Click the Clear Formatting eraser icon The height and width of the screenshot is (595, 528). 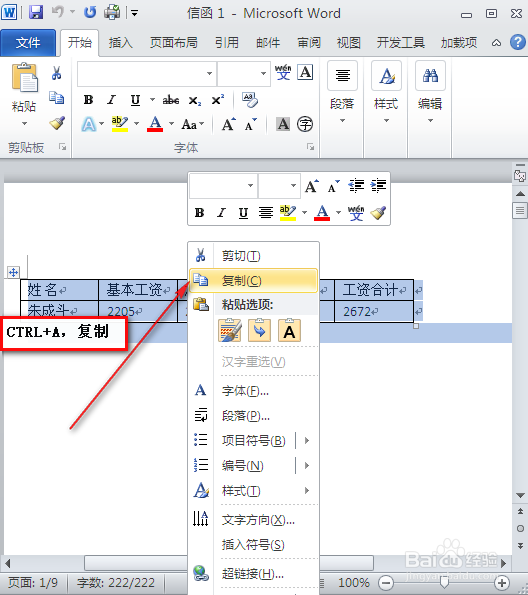click(x=250, y=100)
